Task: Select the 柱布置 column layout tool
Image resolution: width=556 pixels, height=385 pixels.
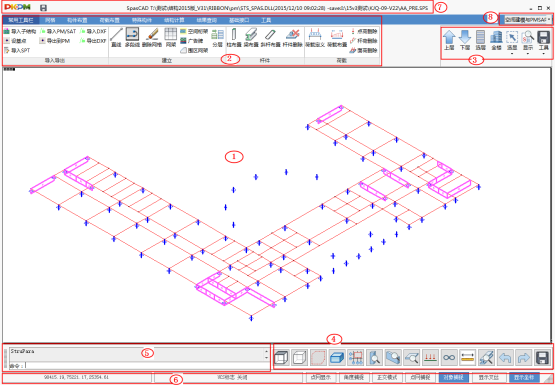Action: coord(234,38)
